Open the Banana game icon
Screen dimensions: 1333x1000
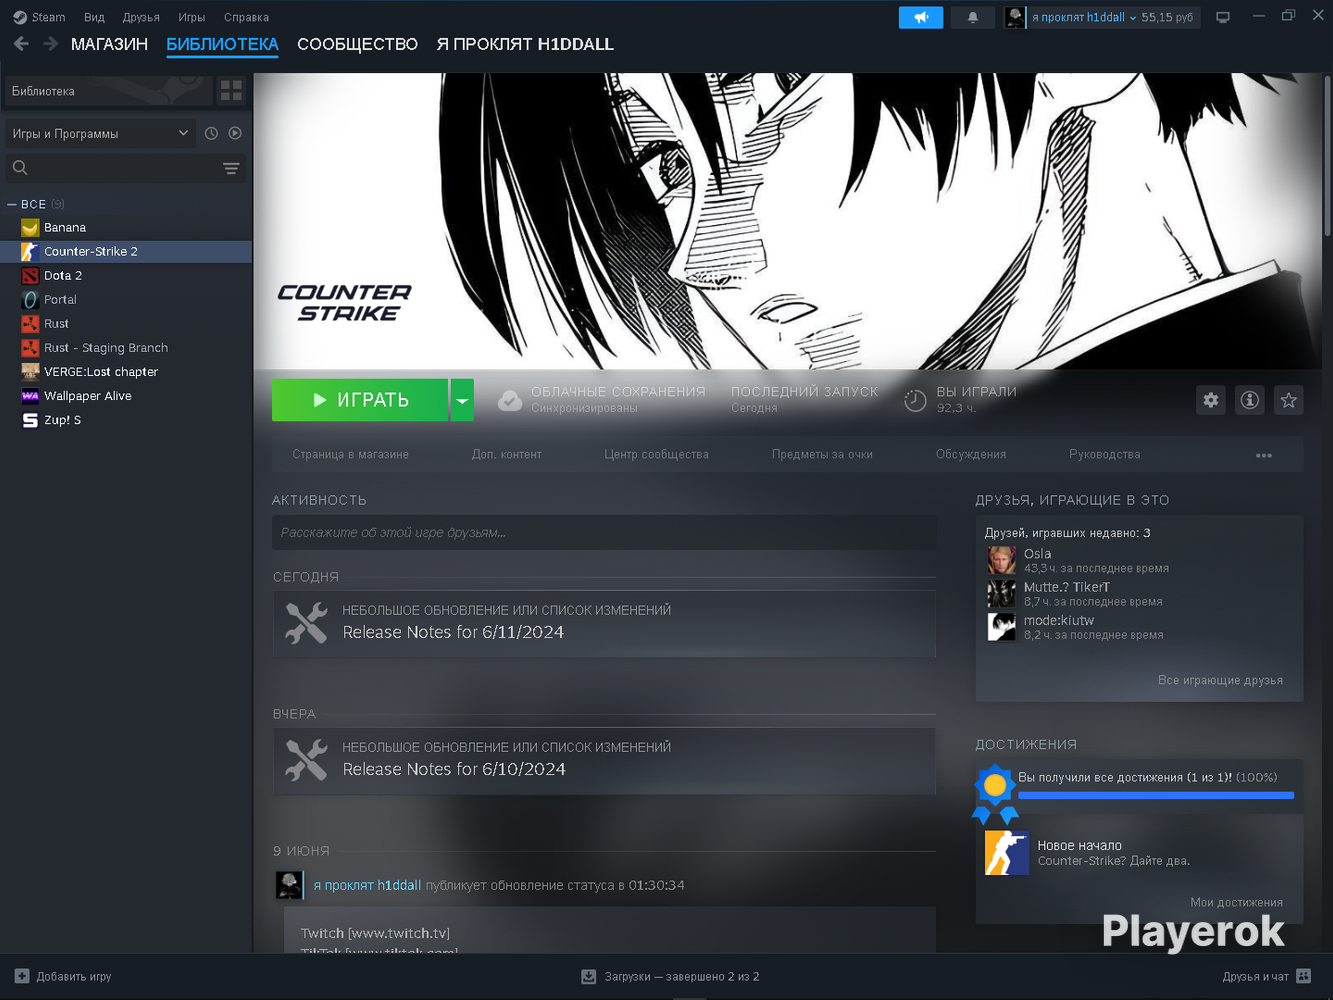pos(30,228)
